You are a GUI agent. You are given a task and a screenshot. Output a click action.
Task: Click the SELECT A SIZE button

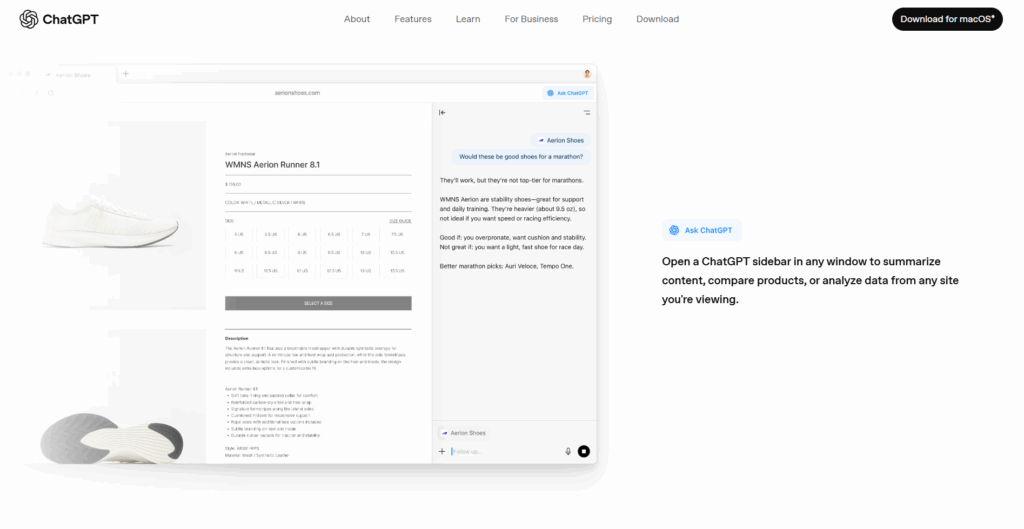click(318, 303)
